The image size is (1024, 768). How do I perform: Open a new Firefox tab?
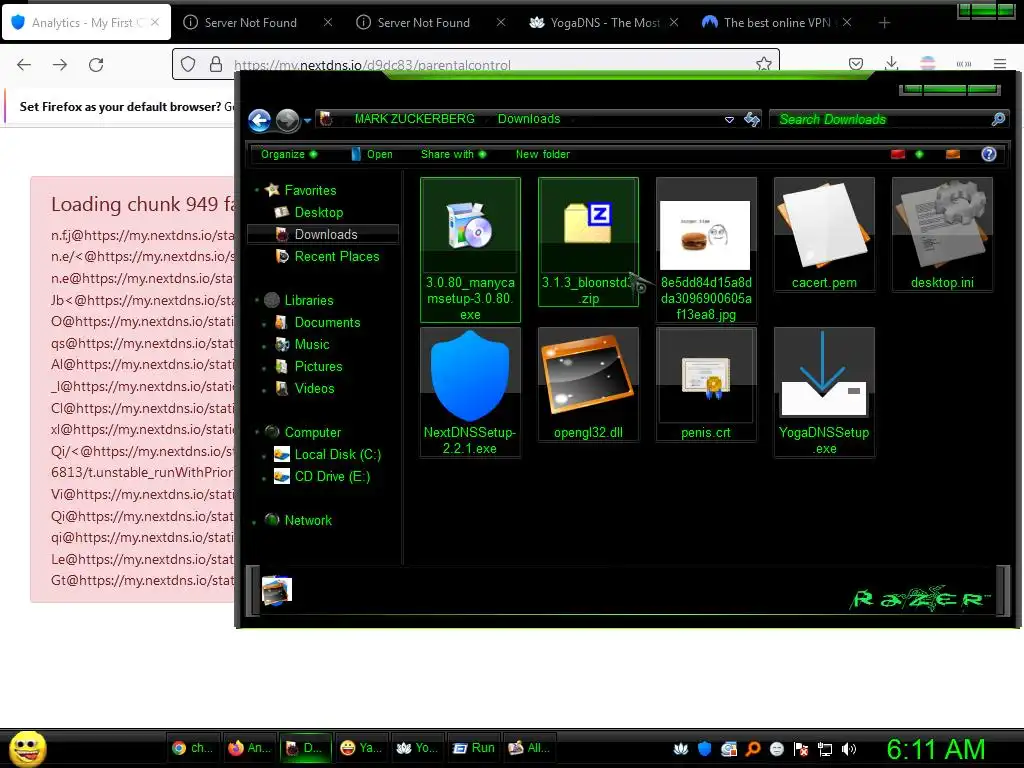point(884,23)
